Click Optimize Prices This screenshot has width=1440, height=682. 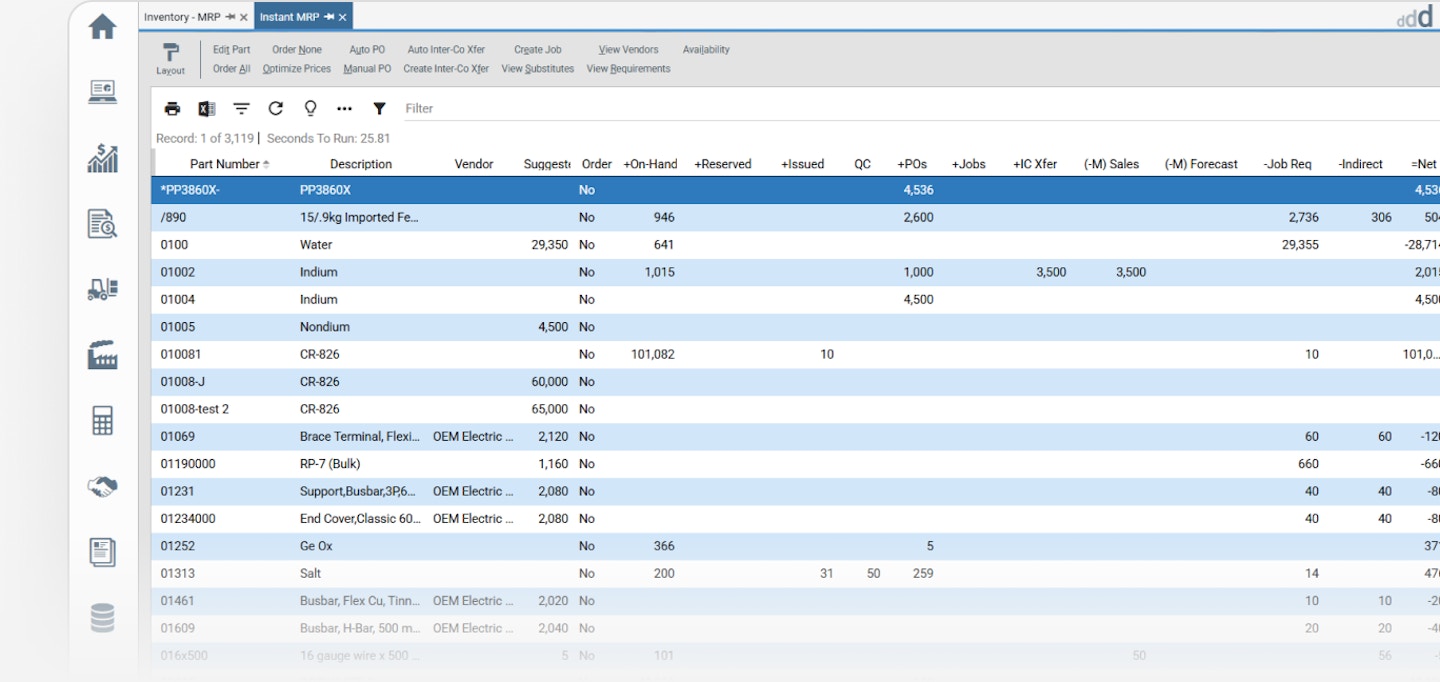click(x=297, y=69)
